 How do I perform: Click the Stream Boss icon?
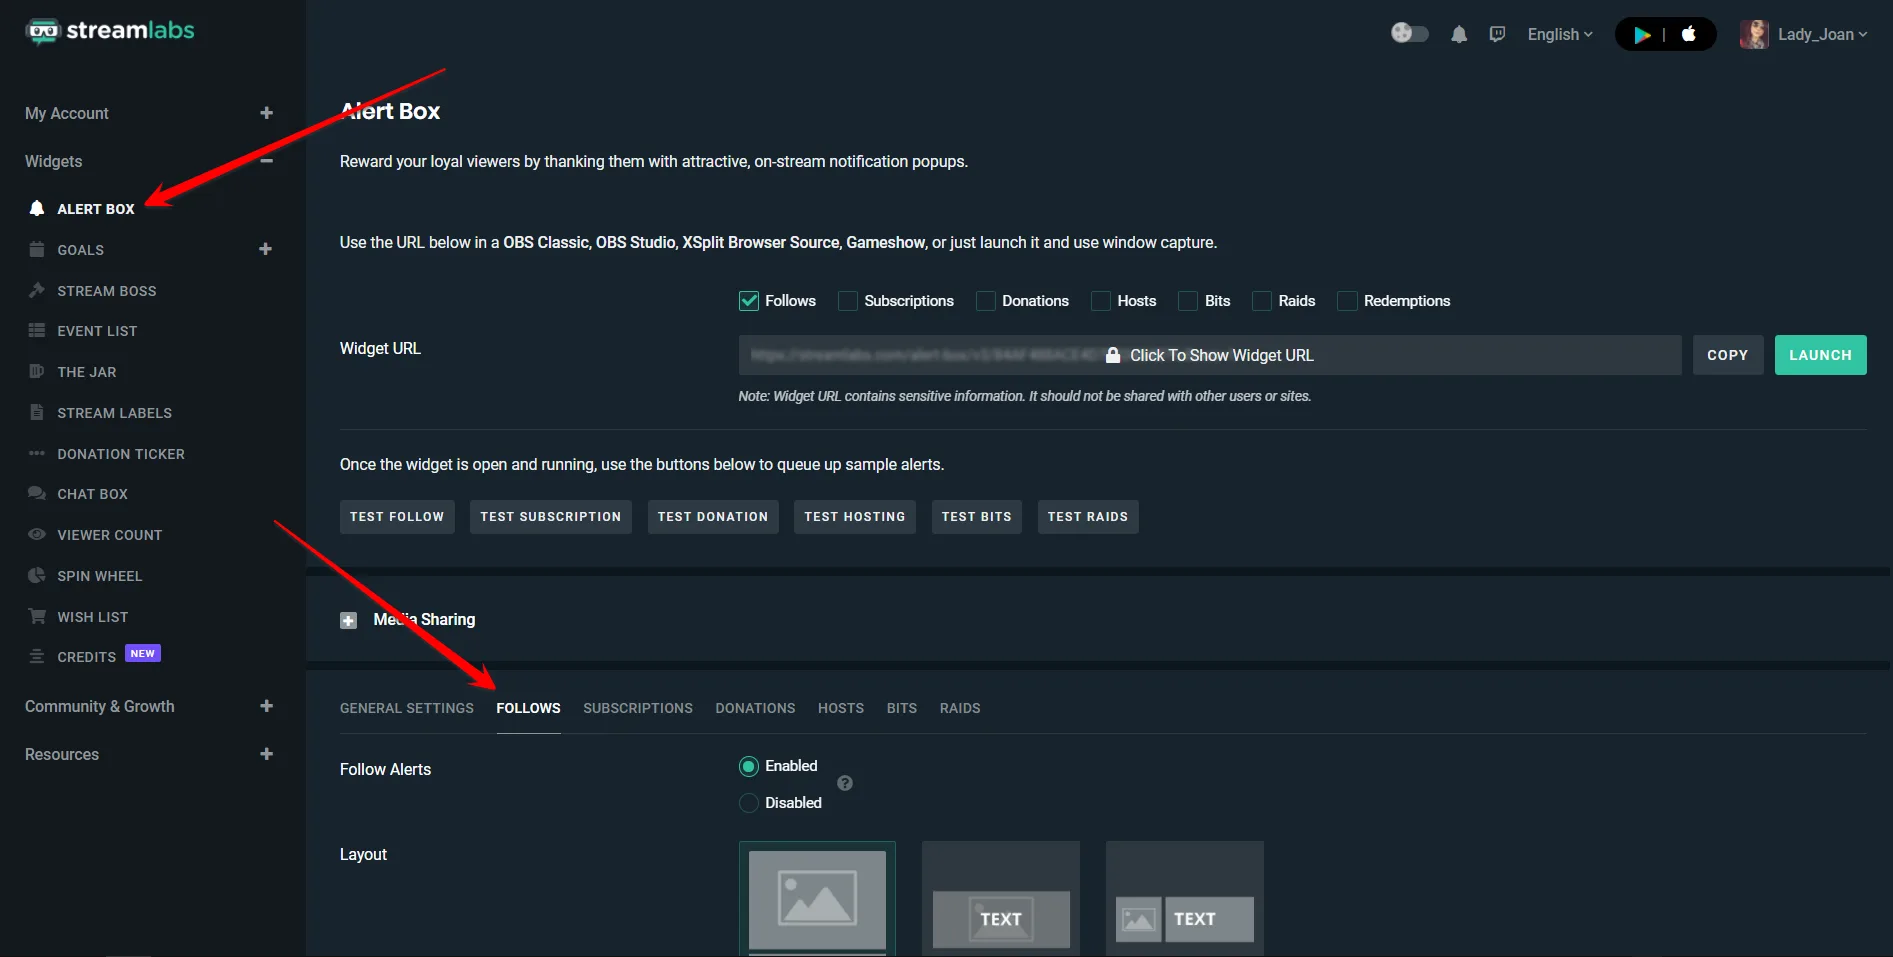click(37, 290)
